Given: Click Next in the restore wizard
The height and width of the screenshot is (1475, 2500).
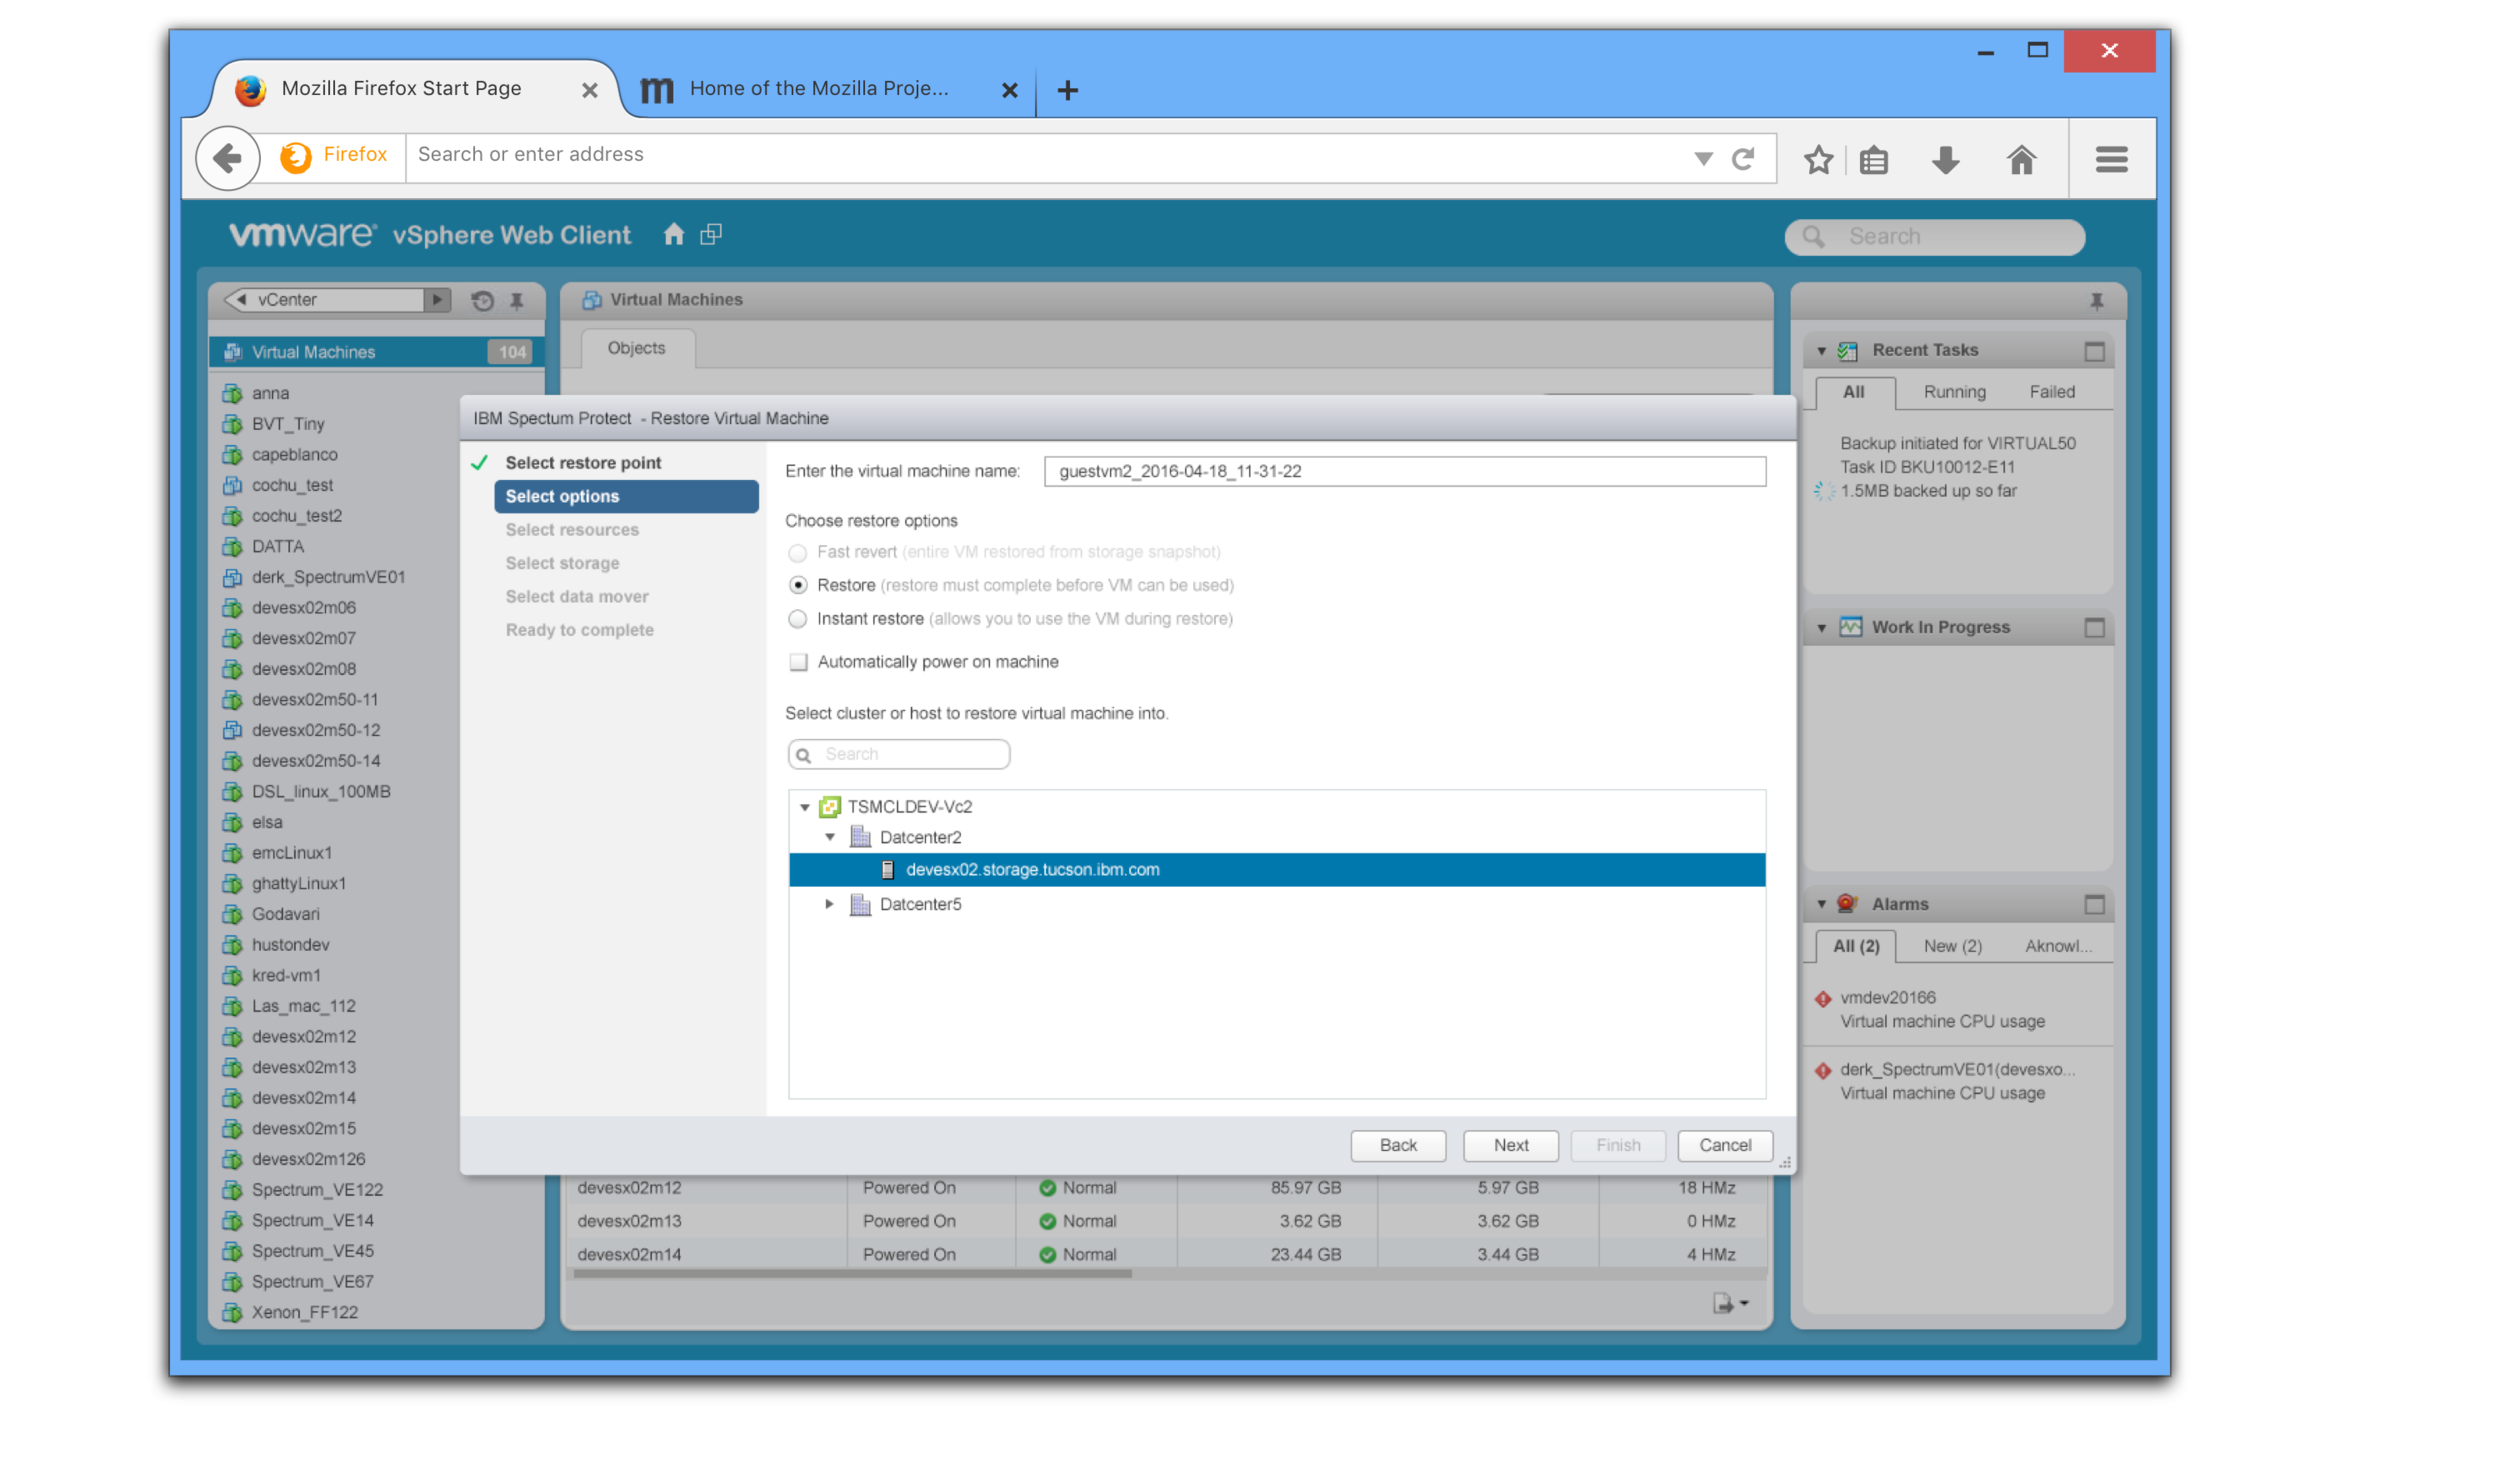Looking at the screenshot, I should [x=1510, y=1146].
